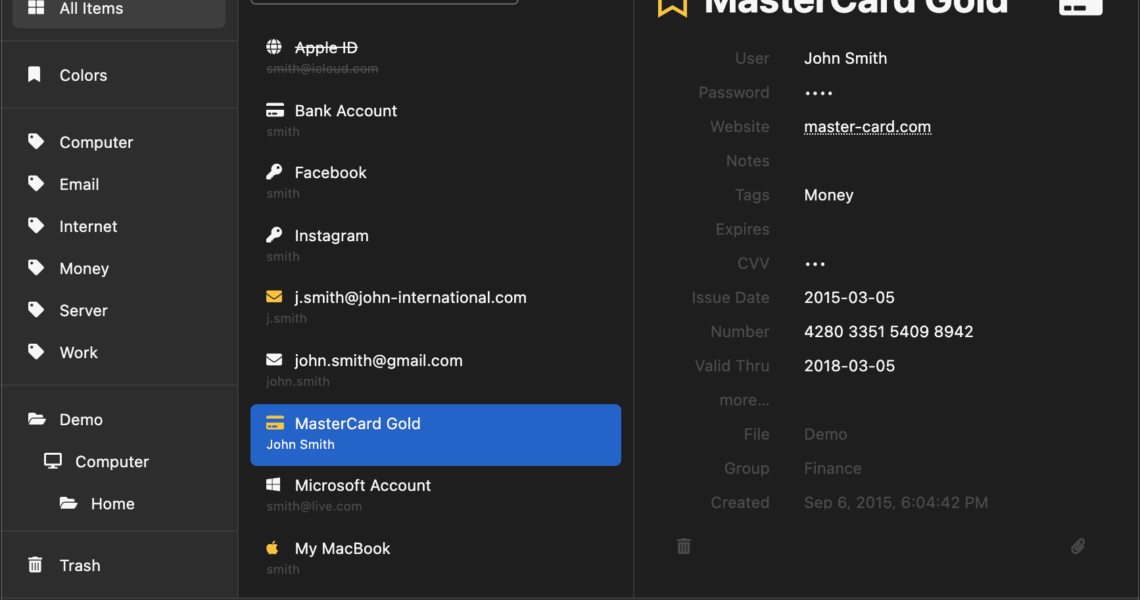Click the card number 4280 3351 5409 8942
This screenshot has height=600, width=1140.
pyautogui.click(x=888, y=332)
